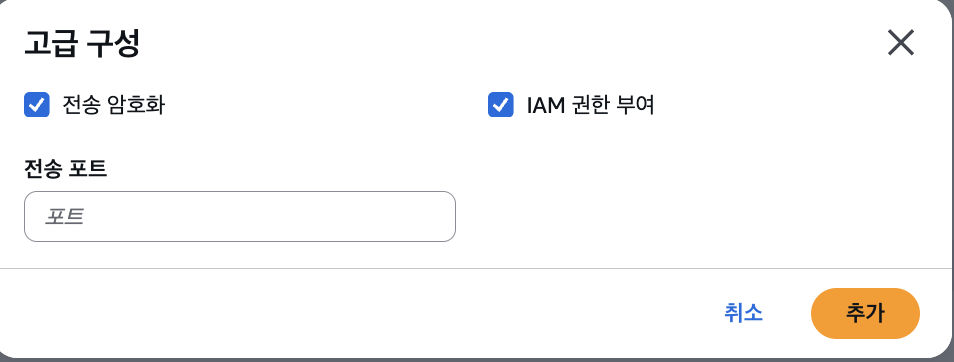Viewport: 954px width, 362px height.
Task: Click the 전송 포트 field label
Action: click(66, 169)
